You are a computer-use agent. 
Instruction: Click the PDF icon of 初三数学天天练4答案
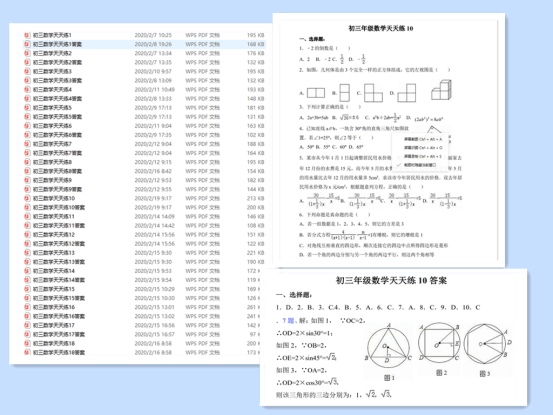[27, 99]
